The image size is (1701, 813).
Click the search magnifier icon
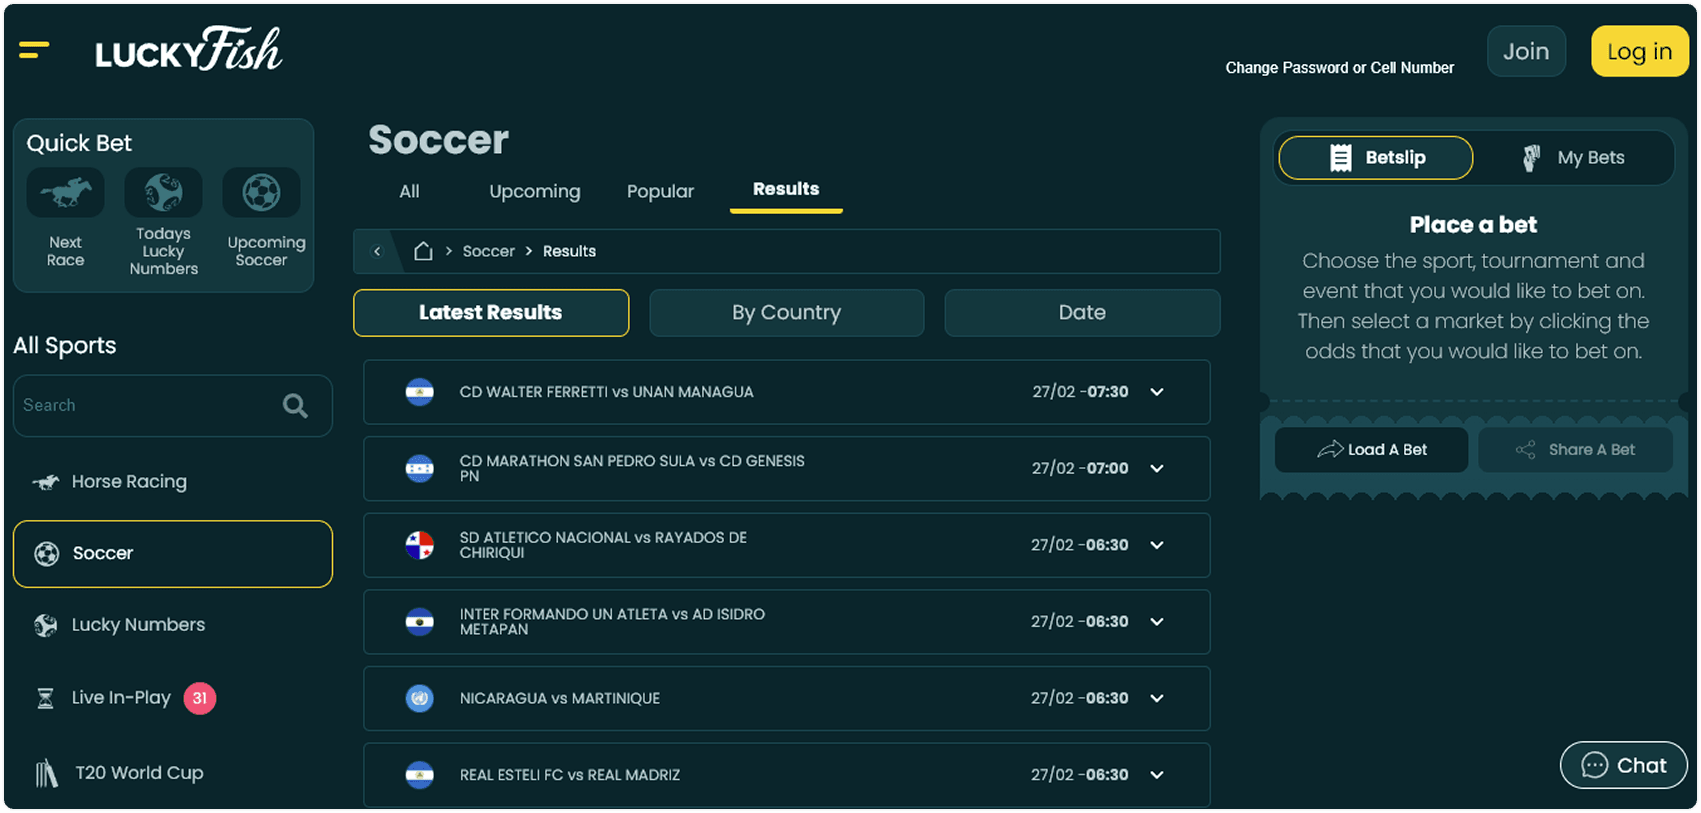tap(295, 405)
